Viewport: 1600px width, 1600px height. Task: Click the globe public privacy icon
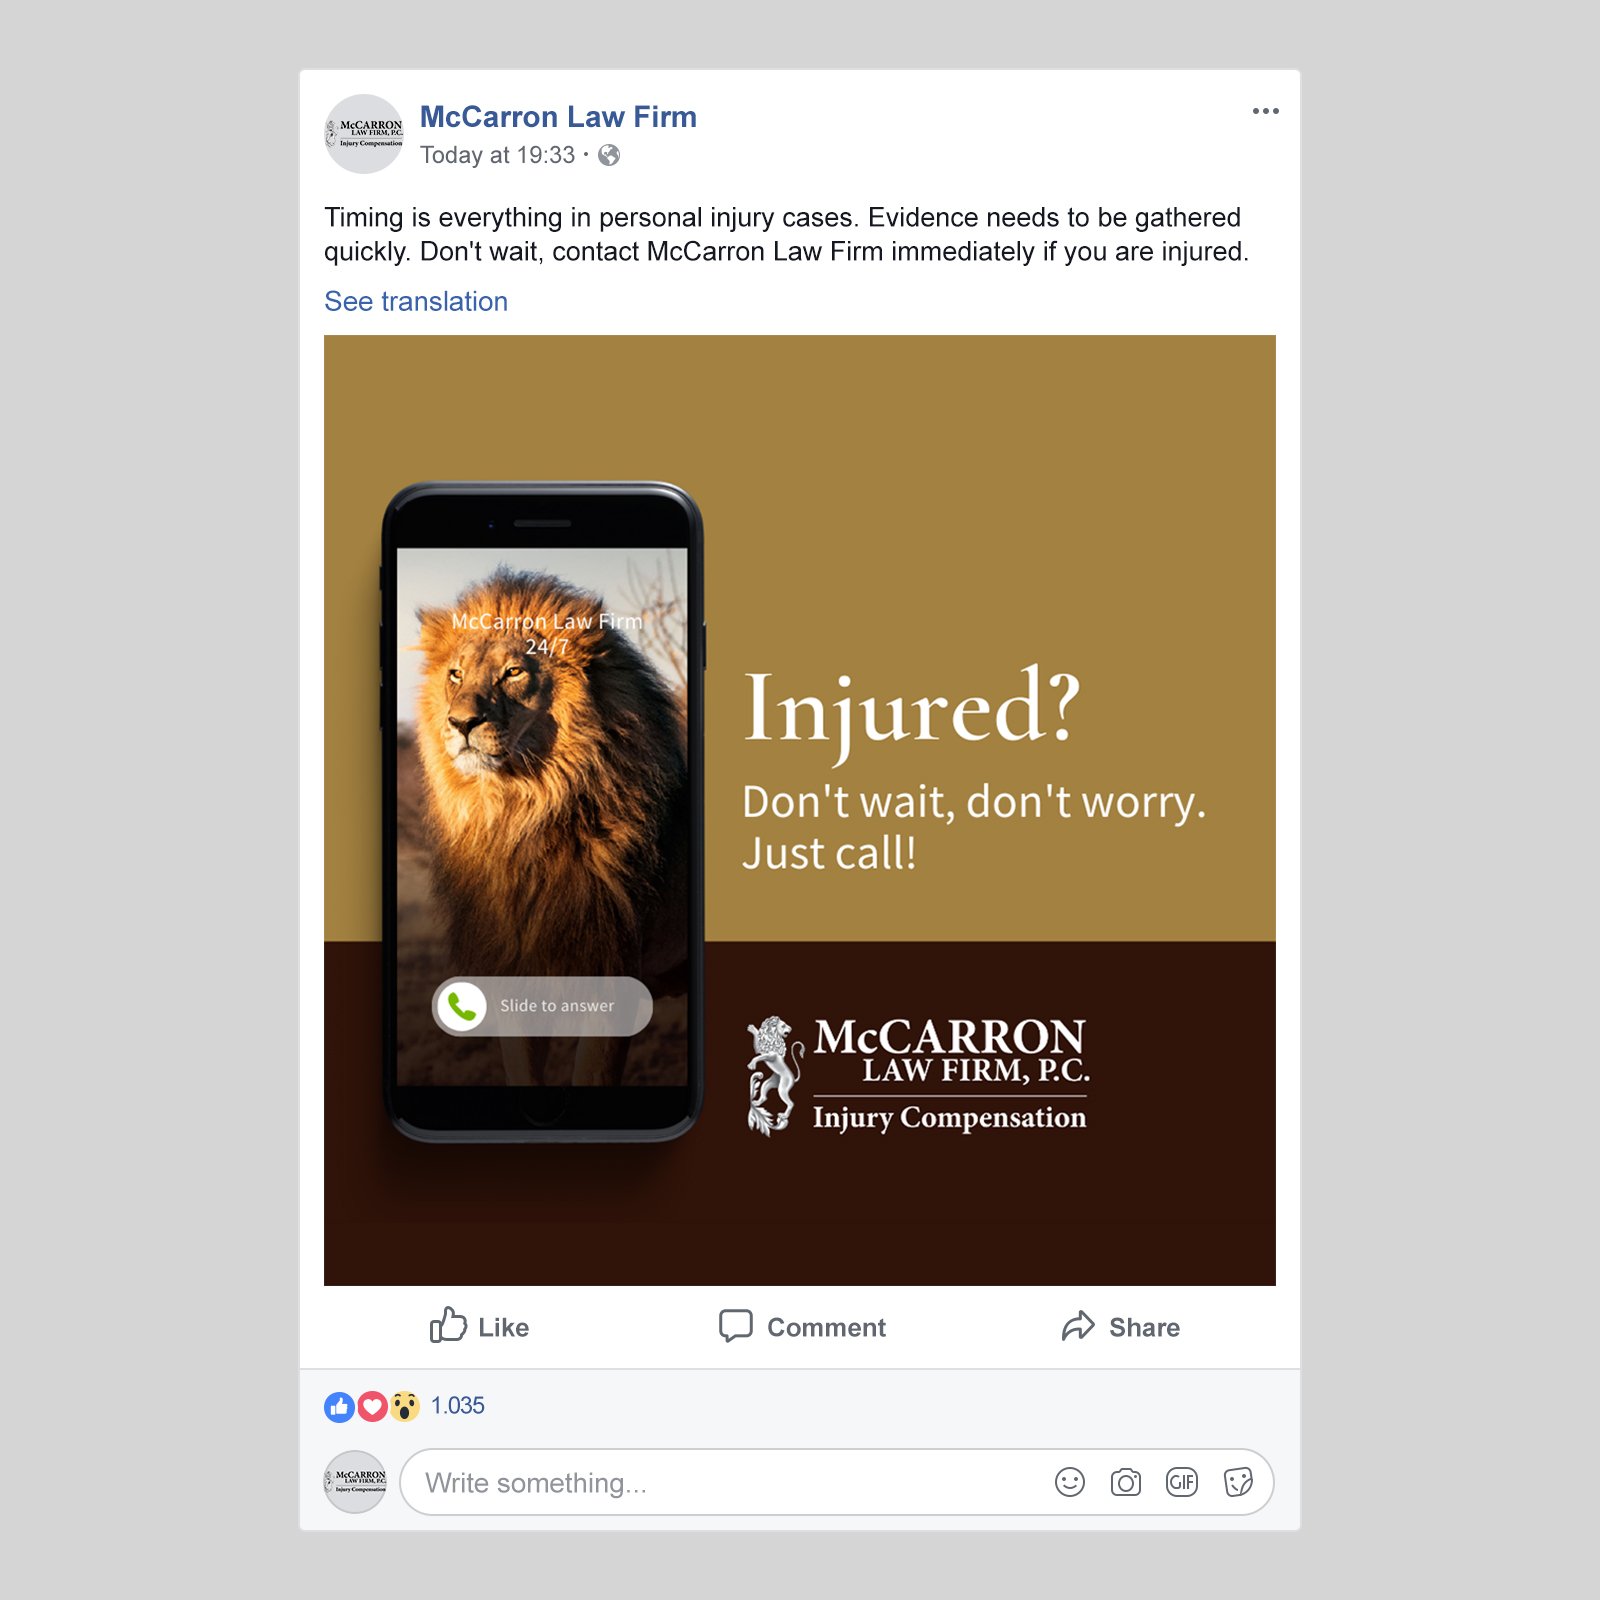tap(609, 155)
